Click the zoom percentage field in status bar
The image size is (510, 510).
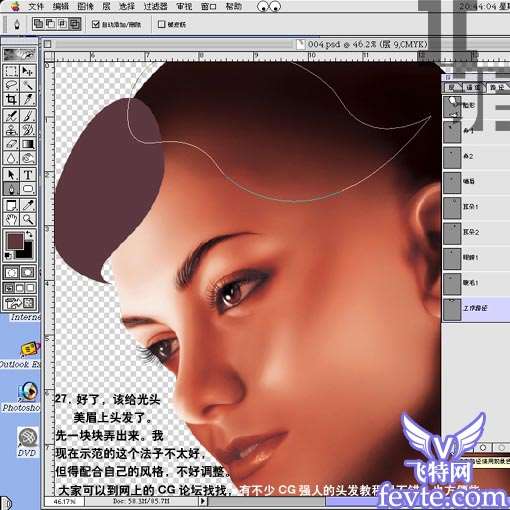[64, 501]
